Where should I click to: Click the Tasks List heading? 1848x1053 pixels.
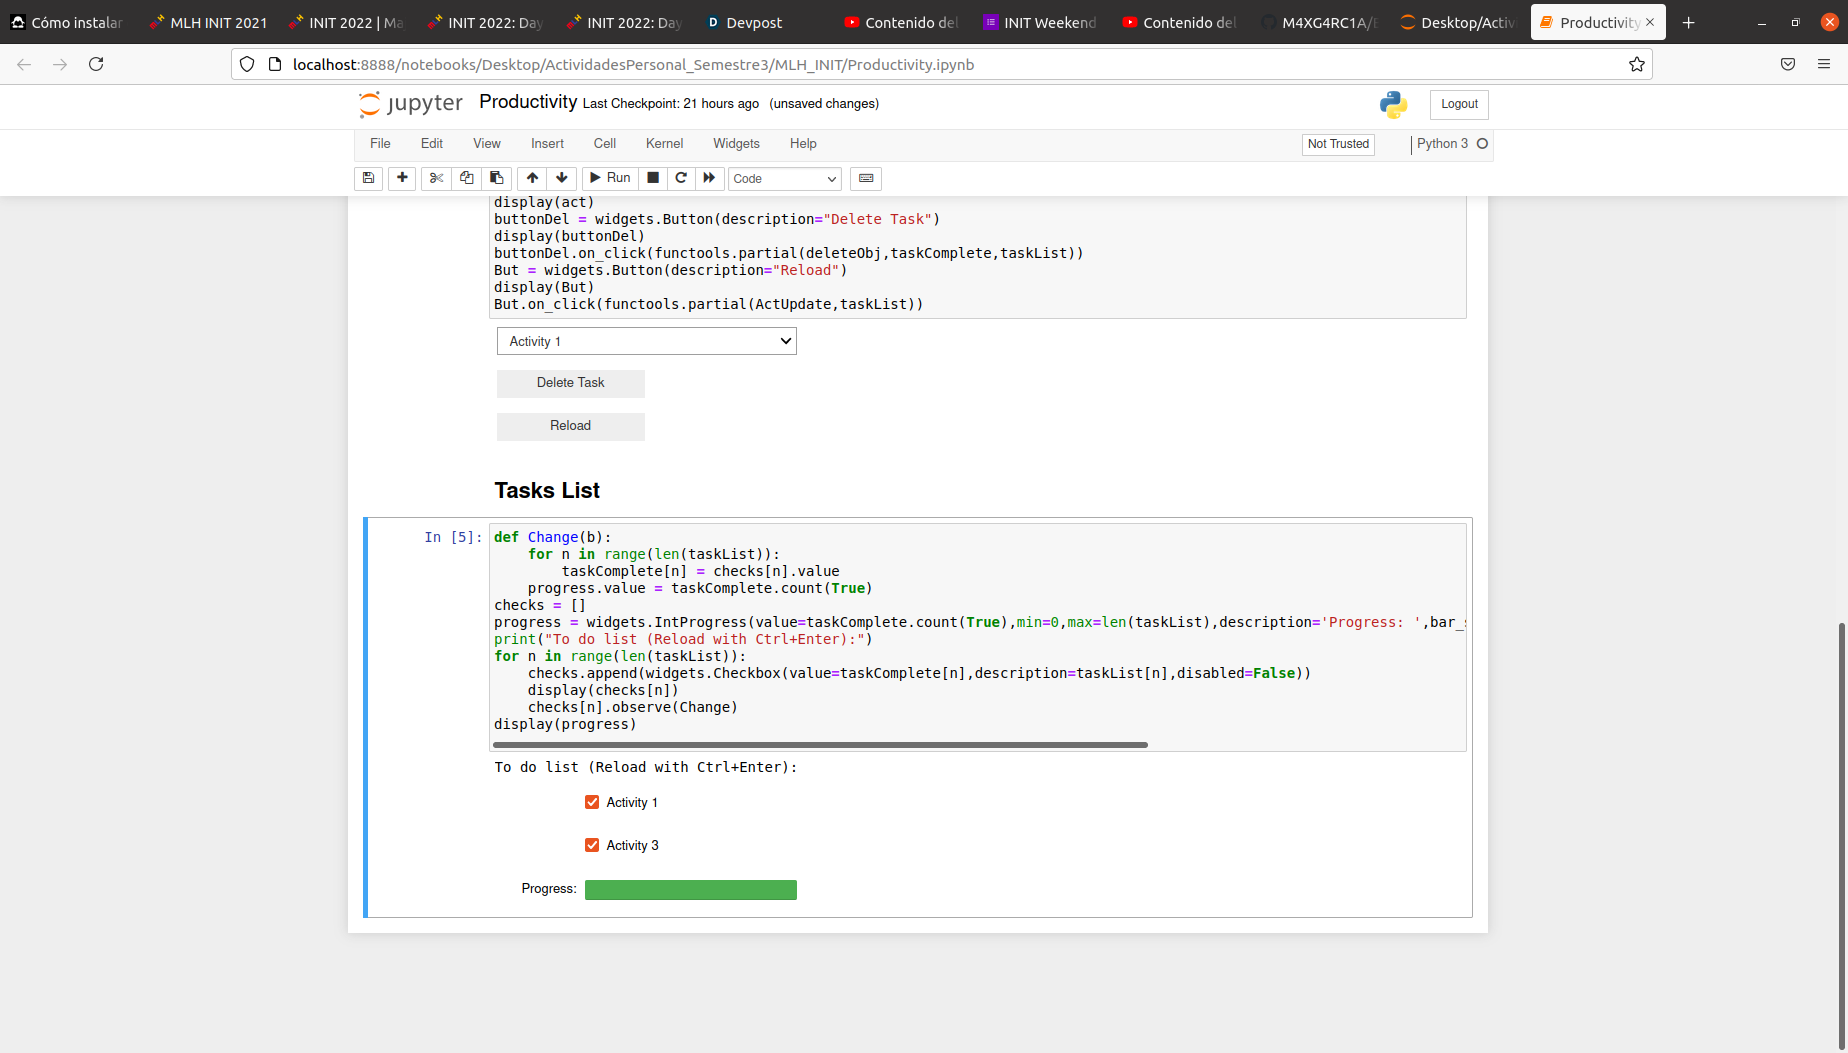[547, 490]
